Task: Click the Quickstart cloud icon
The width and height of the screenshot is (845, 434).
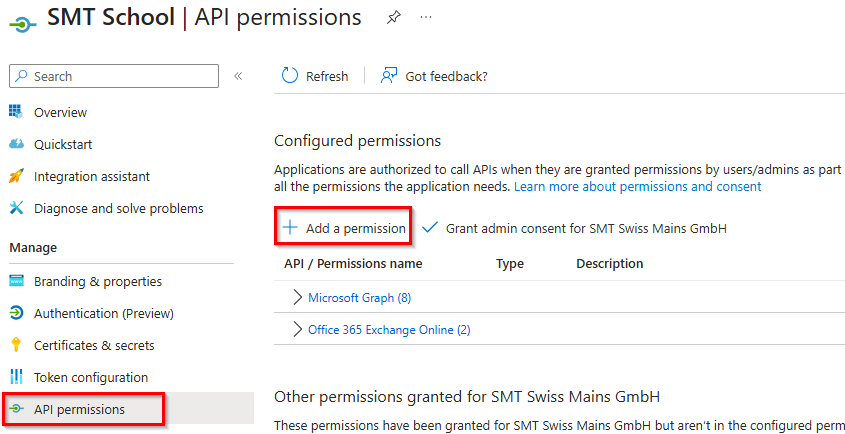Action: click(16, 144)
